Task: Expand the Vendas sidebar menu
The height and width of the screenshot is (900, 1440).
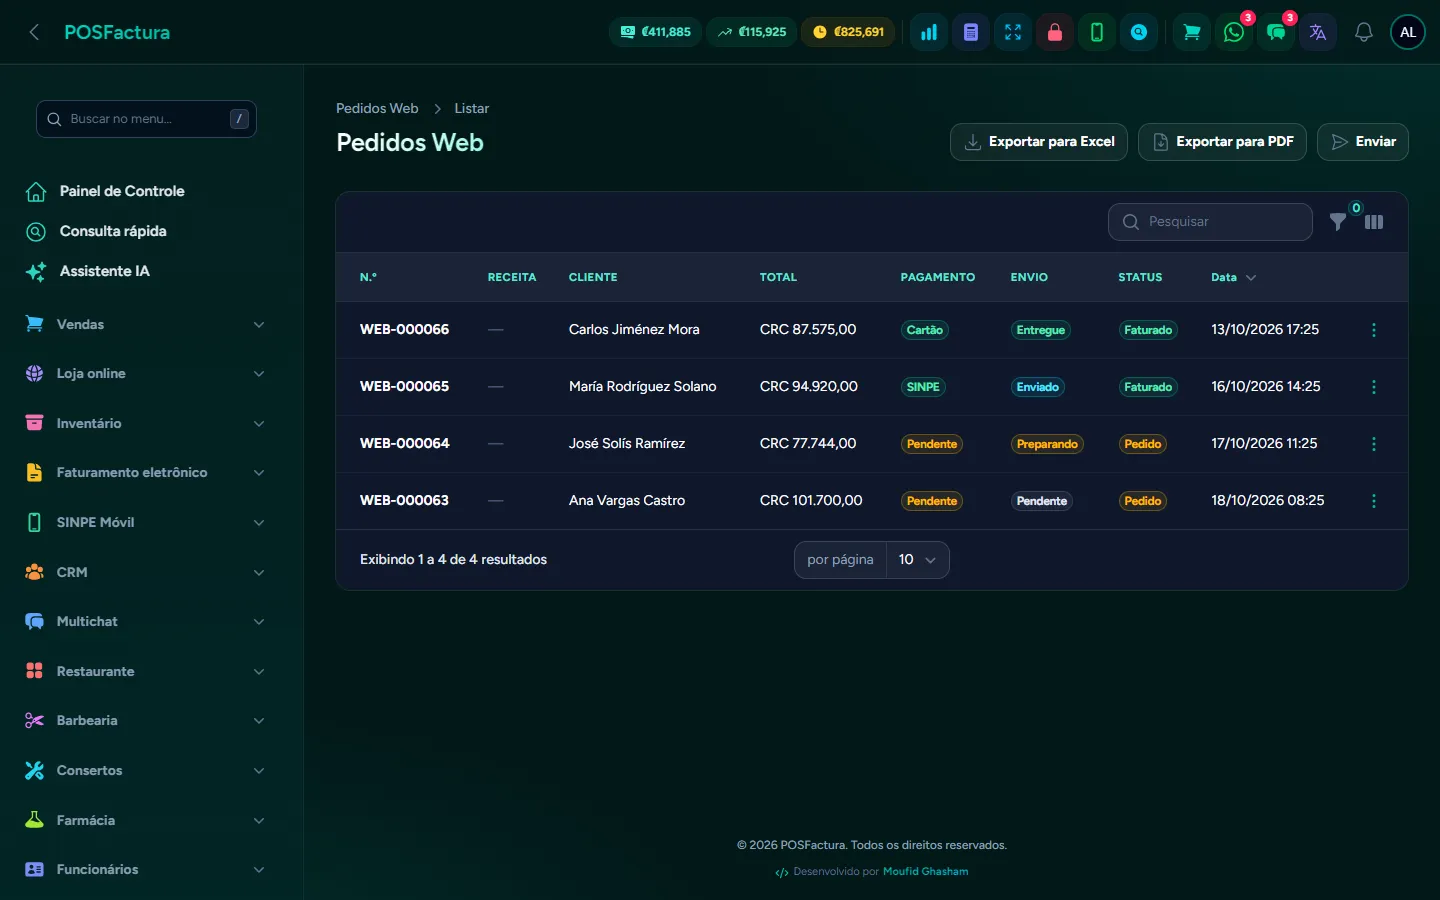Action: click(x=146, y=324)
